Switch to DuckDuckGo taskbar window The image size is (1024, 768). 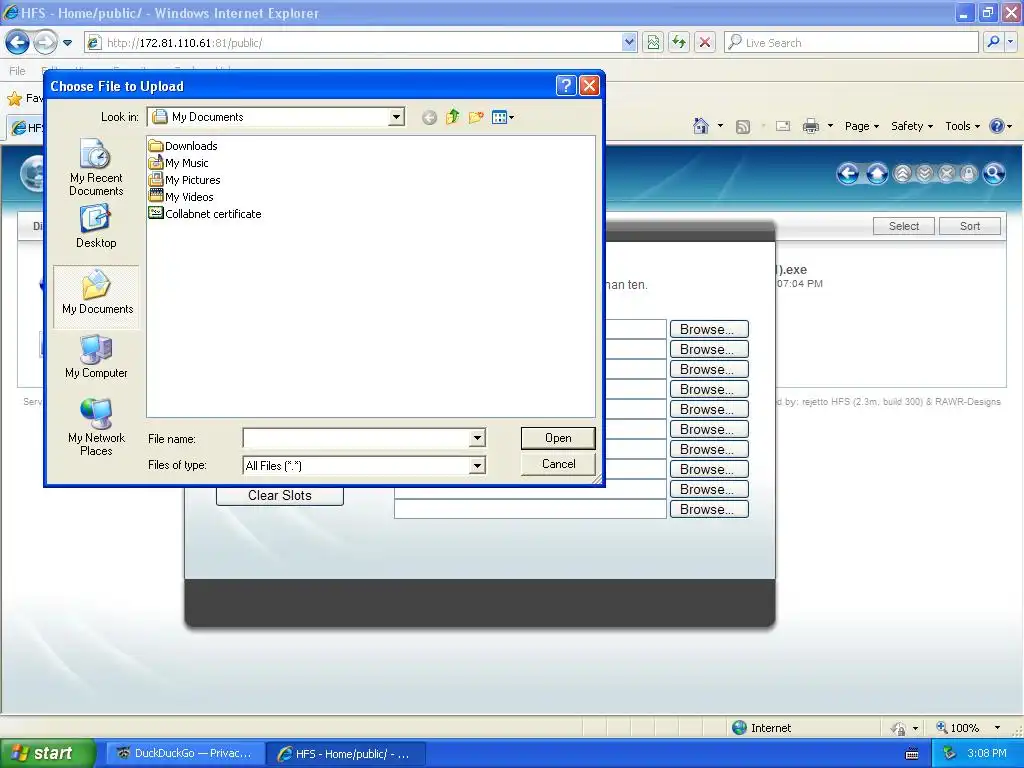pyautogui.click(x=185, y=753)
